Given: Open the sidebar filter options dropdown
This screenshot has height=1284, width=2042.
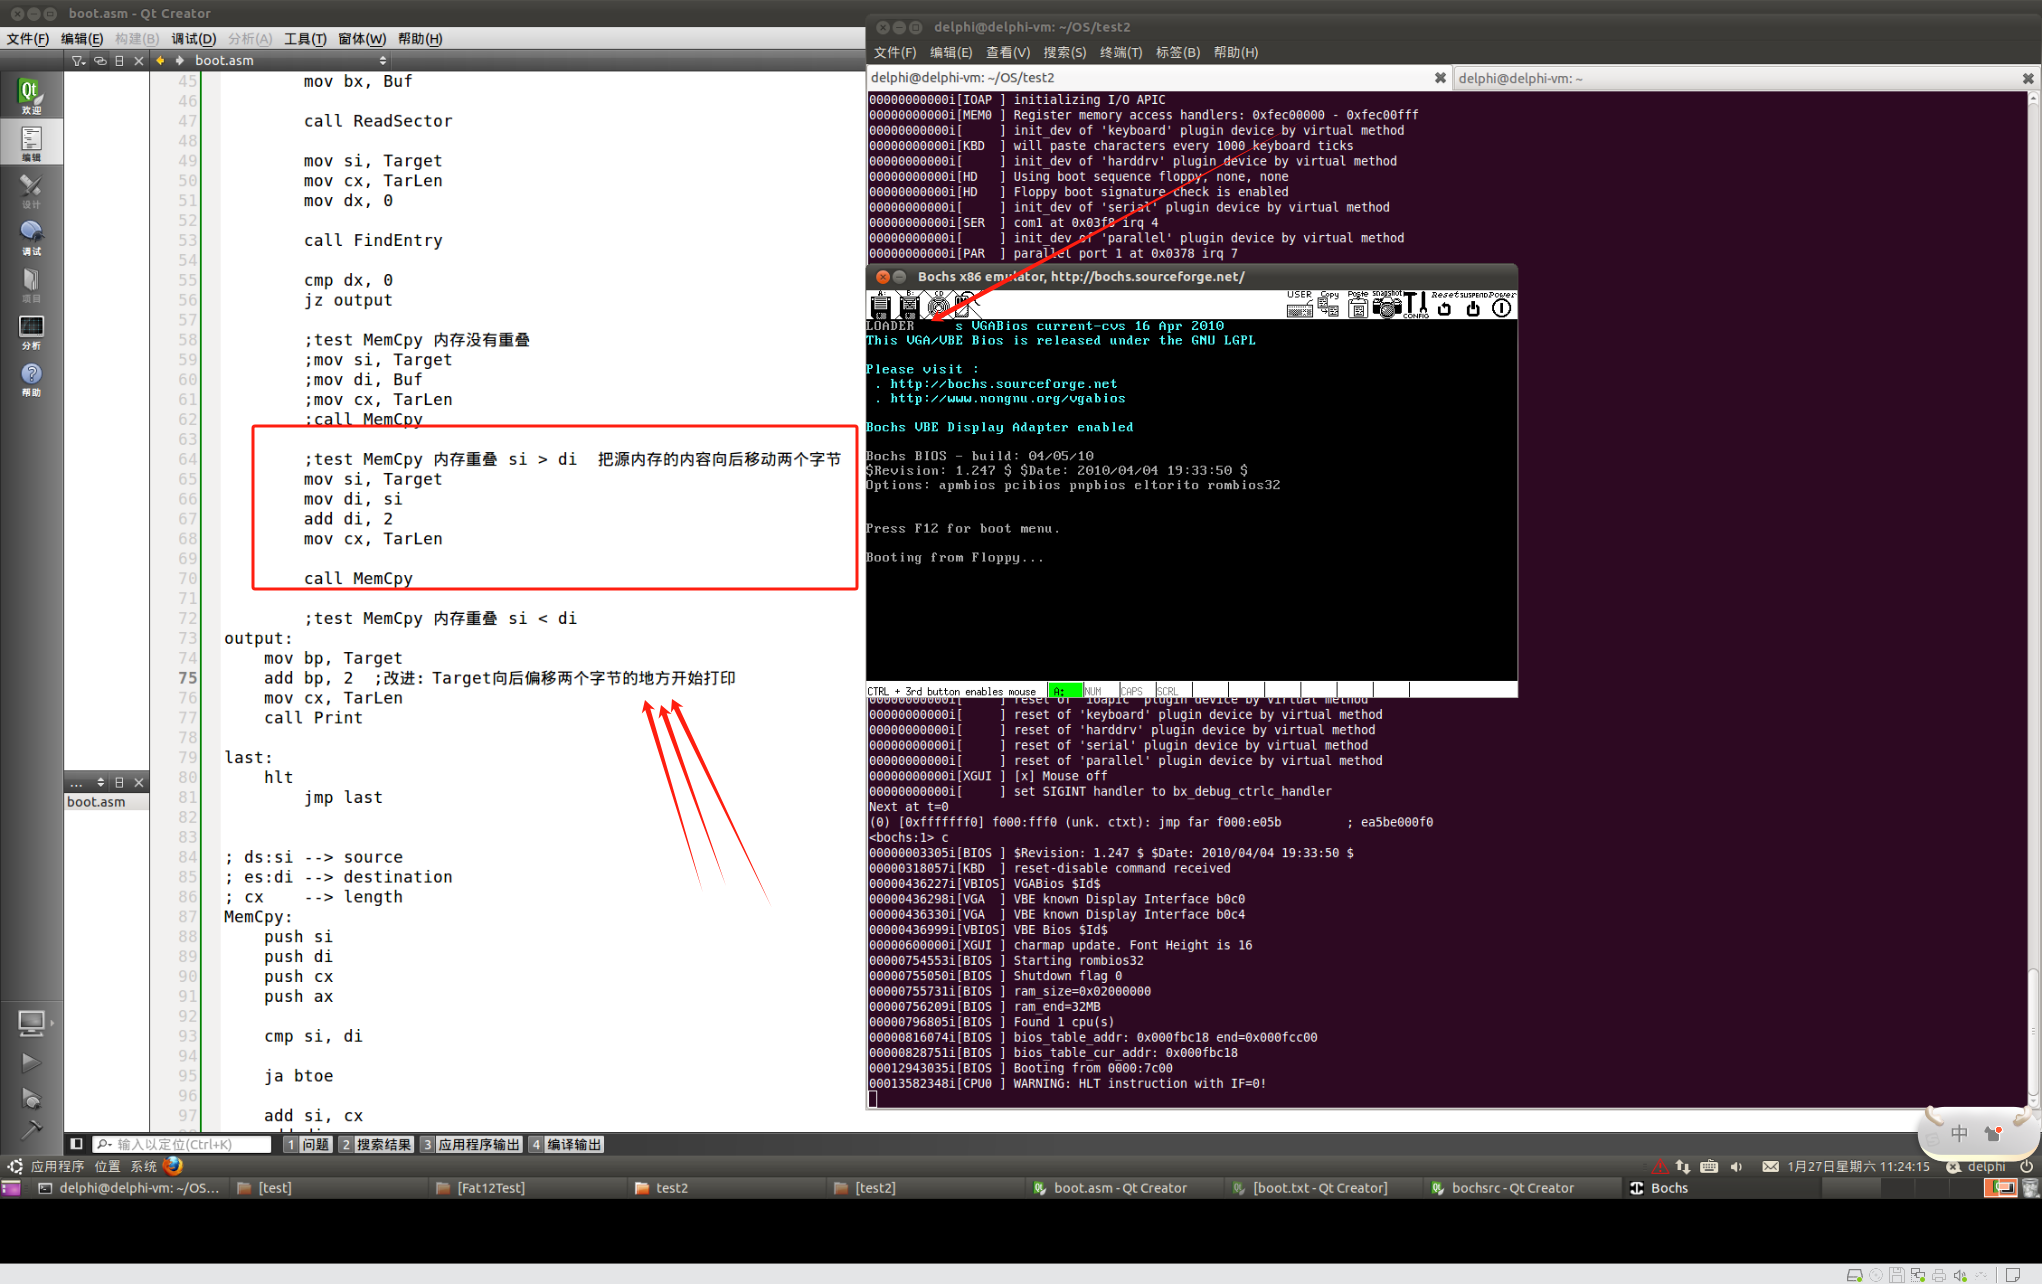Looking at the screenshot, I should click(78, 61).
